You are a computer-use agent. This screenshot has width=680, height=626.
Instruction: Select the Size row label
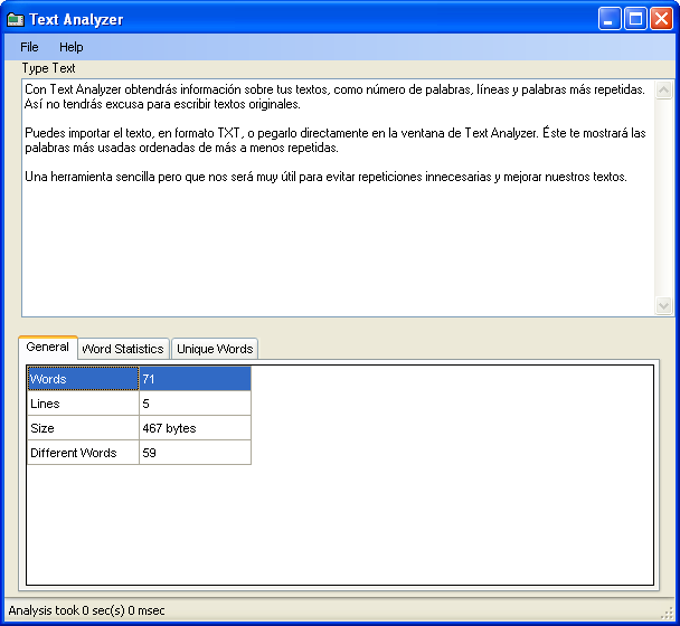[83, 428]
